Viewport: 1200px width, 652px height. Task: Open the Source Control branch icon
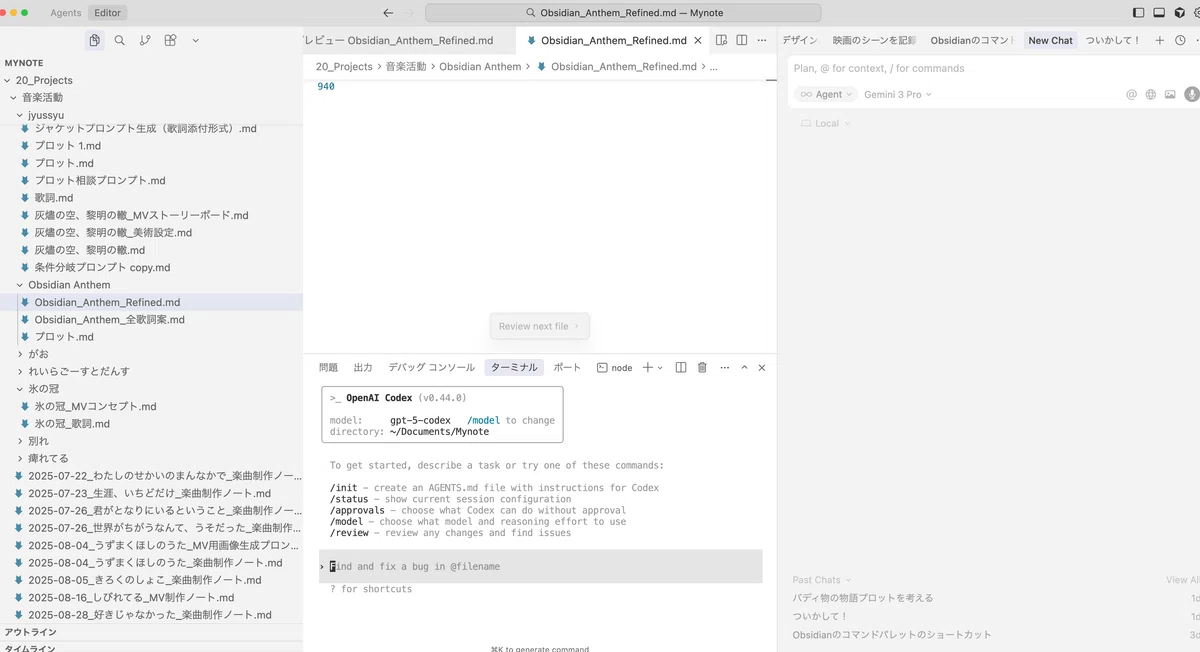(x=145, y=40)
